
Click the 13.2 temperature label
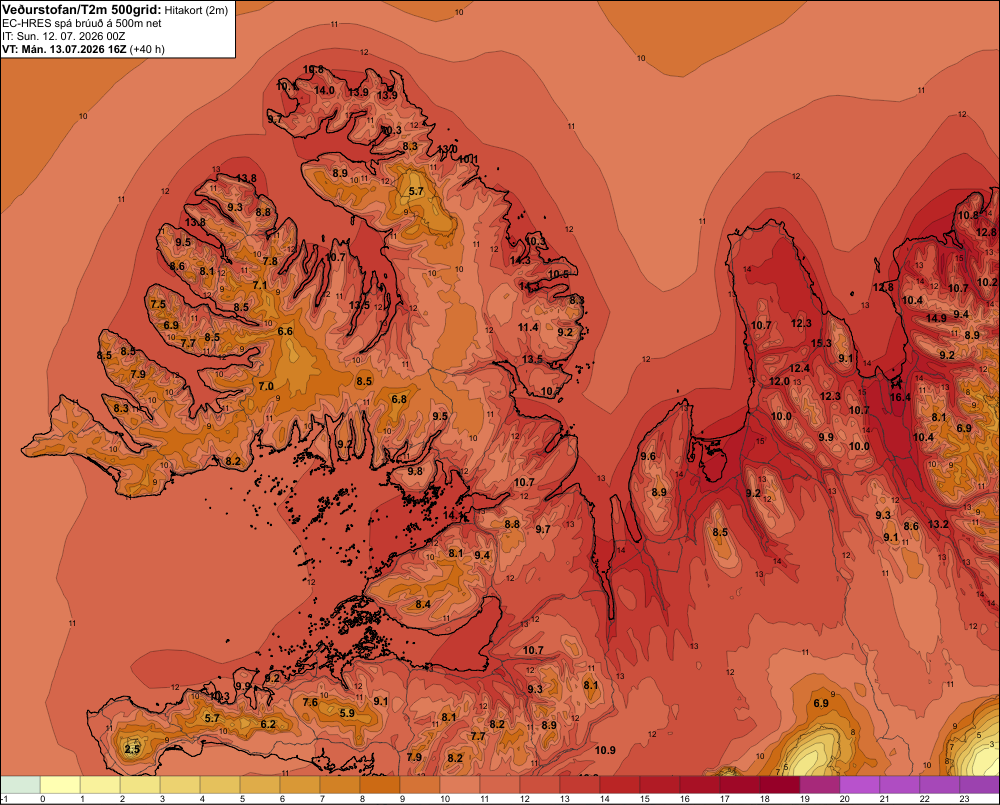click(938, 524)
